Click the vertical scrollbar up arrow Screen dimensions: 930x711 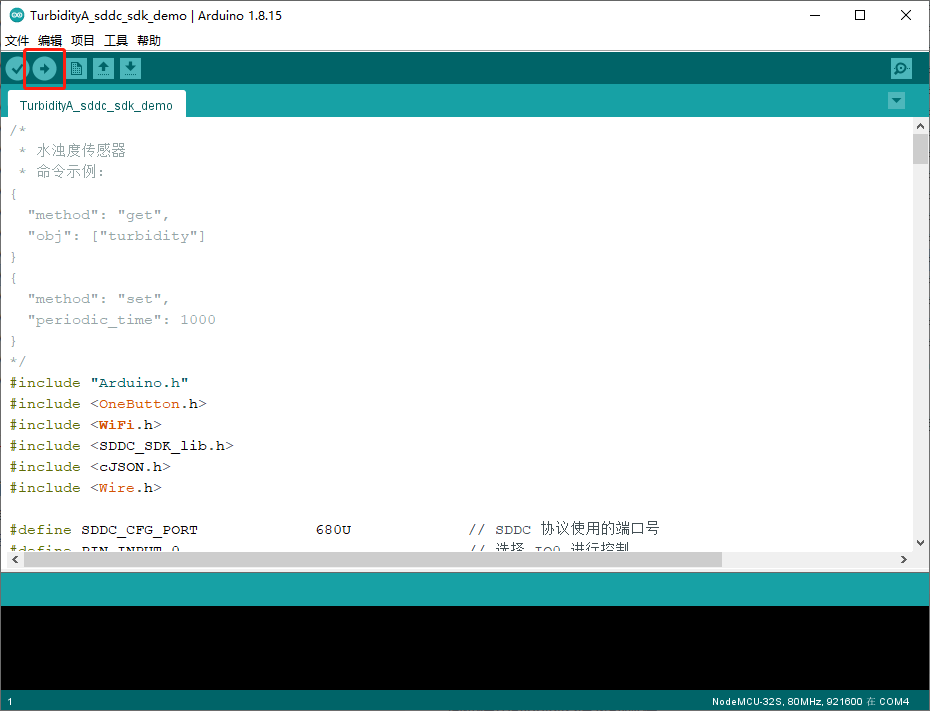(x=920, y=126)
